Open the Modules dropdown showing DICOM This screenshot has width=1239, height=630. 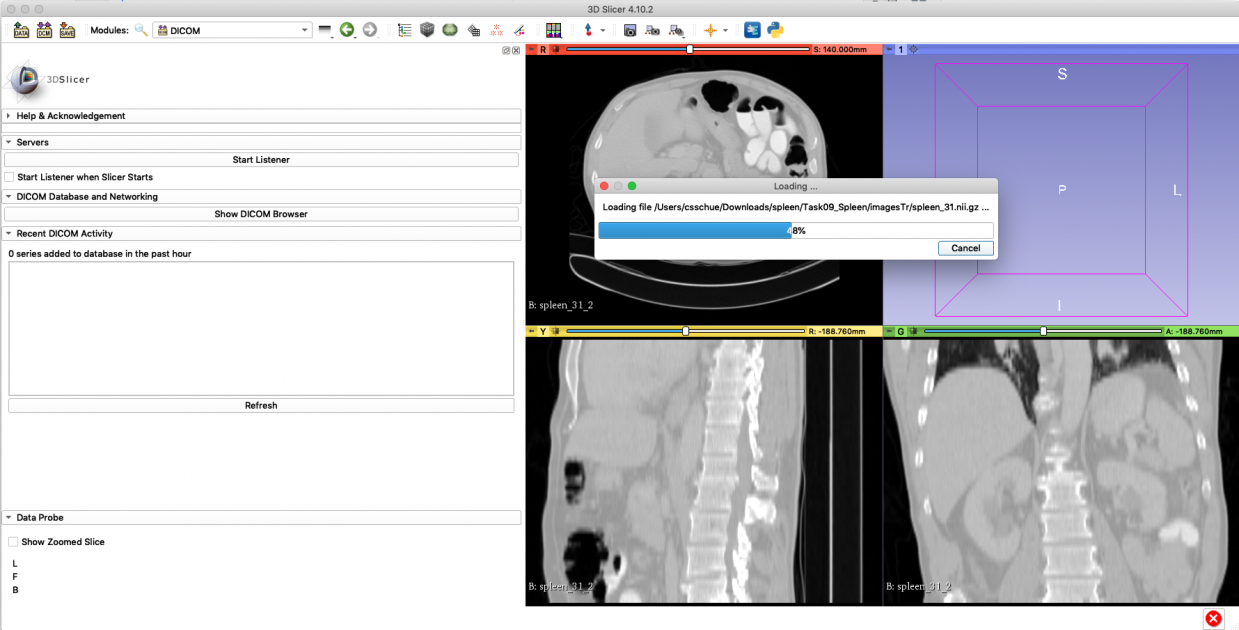click(232, 29)
